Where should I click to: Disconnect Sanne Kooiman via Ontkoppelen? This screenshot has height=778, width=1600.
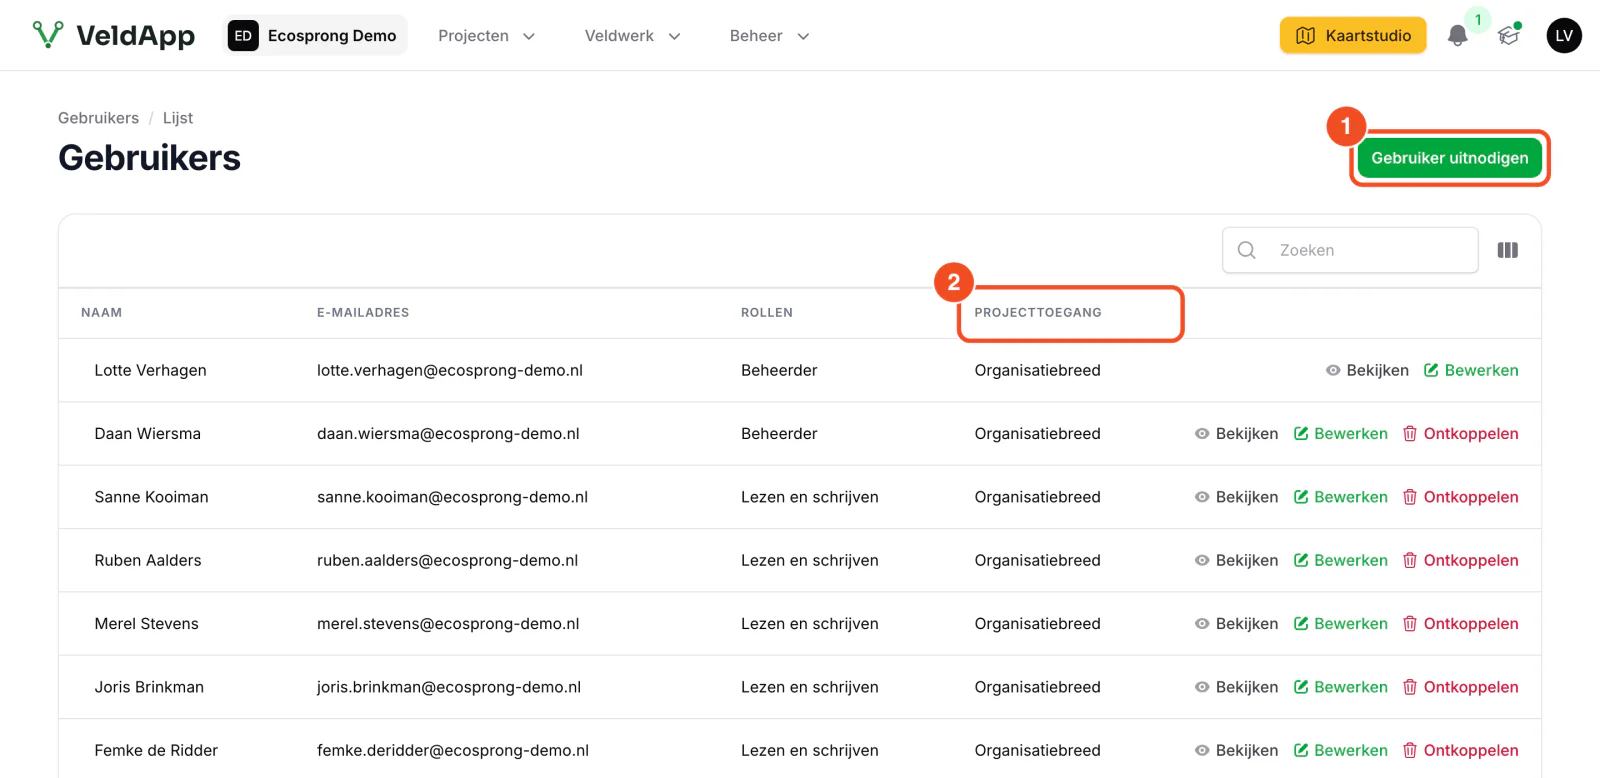[1460, 497]
